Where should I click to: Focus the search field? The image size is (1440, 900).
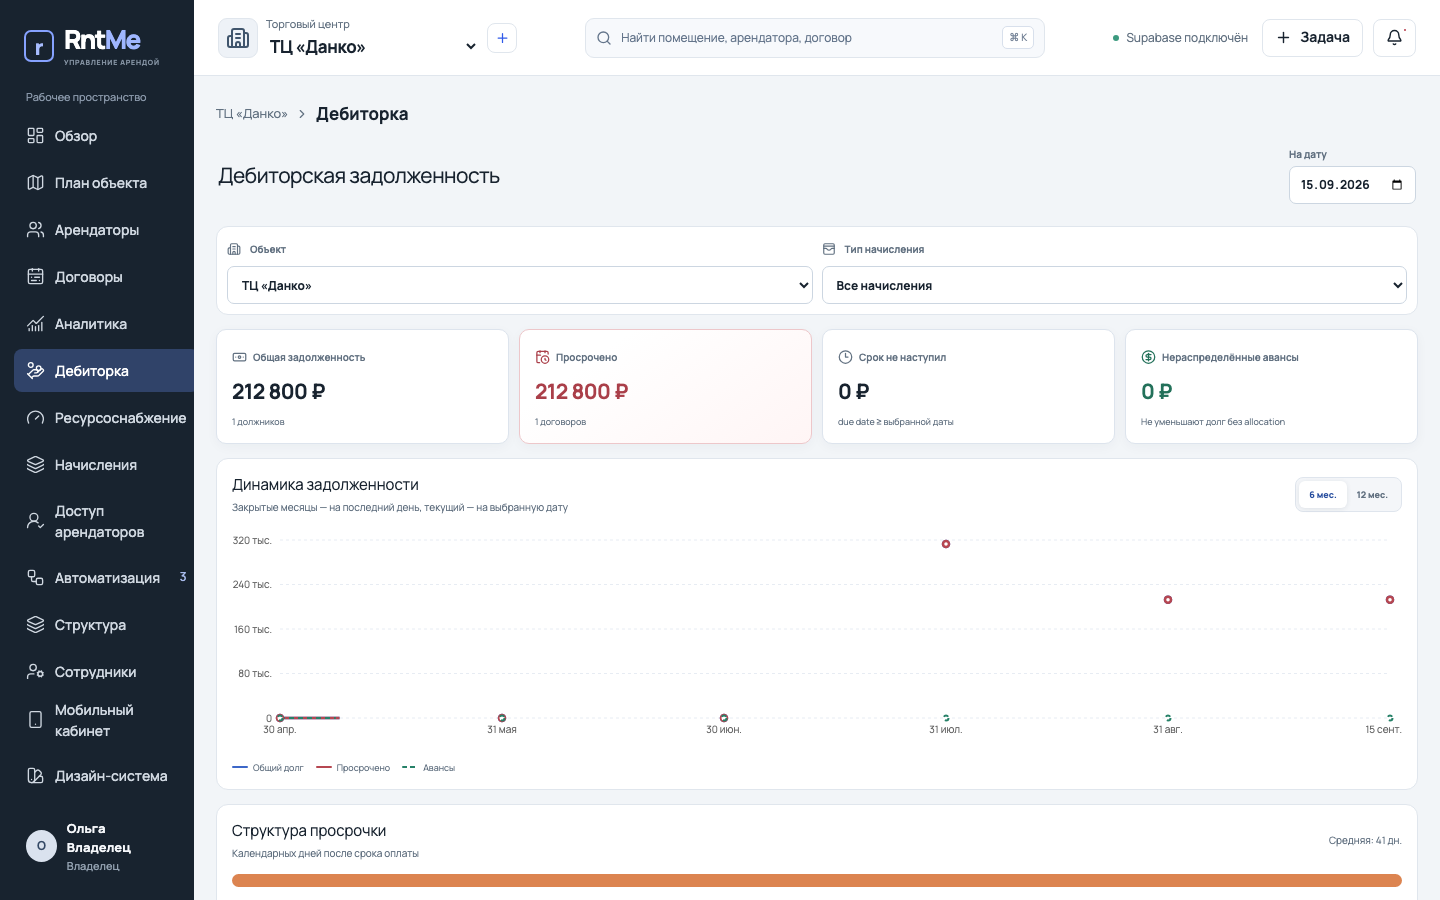point(815,38)
